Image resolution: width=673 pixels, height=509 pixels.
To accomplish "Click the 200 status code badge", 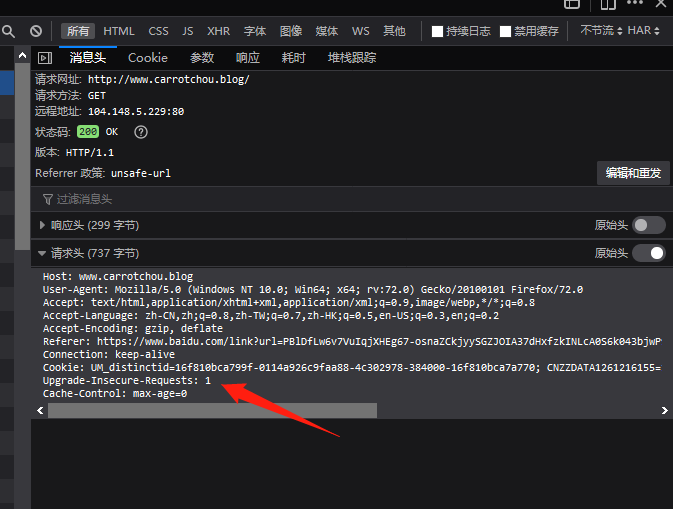I will pyautogui.click(x=88, y=132).
